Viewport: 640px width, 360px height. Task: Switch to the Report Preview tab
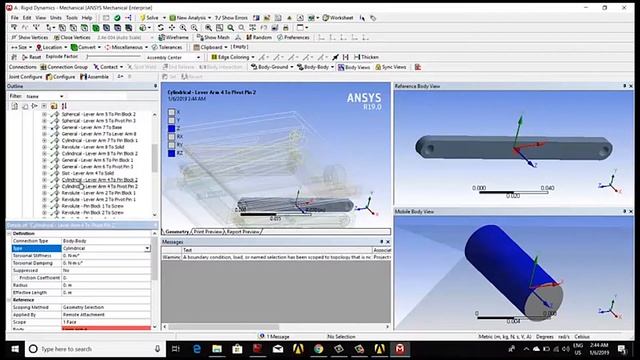tap(242, 232)
